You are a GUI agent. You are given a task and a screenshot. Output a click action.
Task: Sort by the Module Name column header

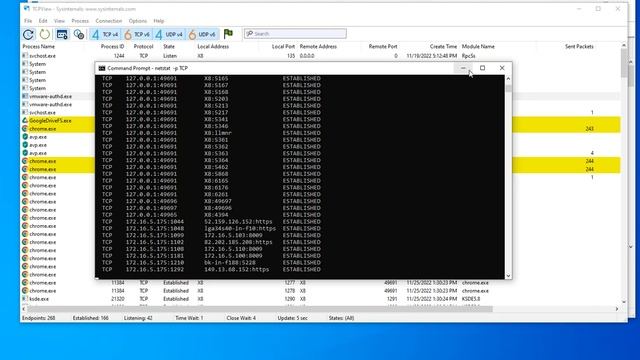point(478,47)
